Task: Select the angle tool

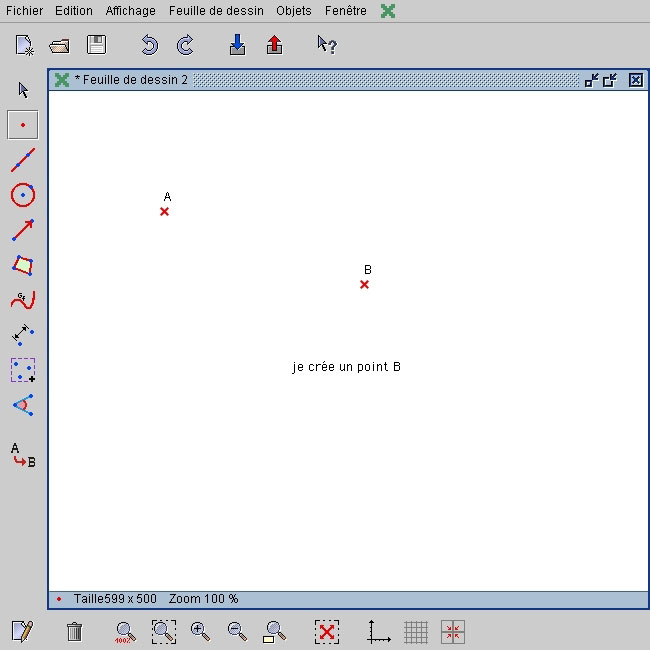Action: point(22,405)
